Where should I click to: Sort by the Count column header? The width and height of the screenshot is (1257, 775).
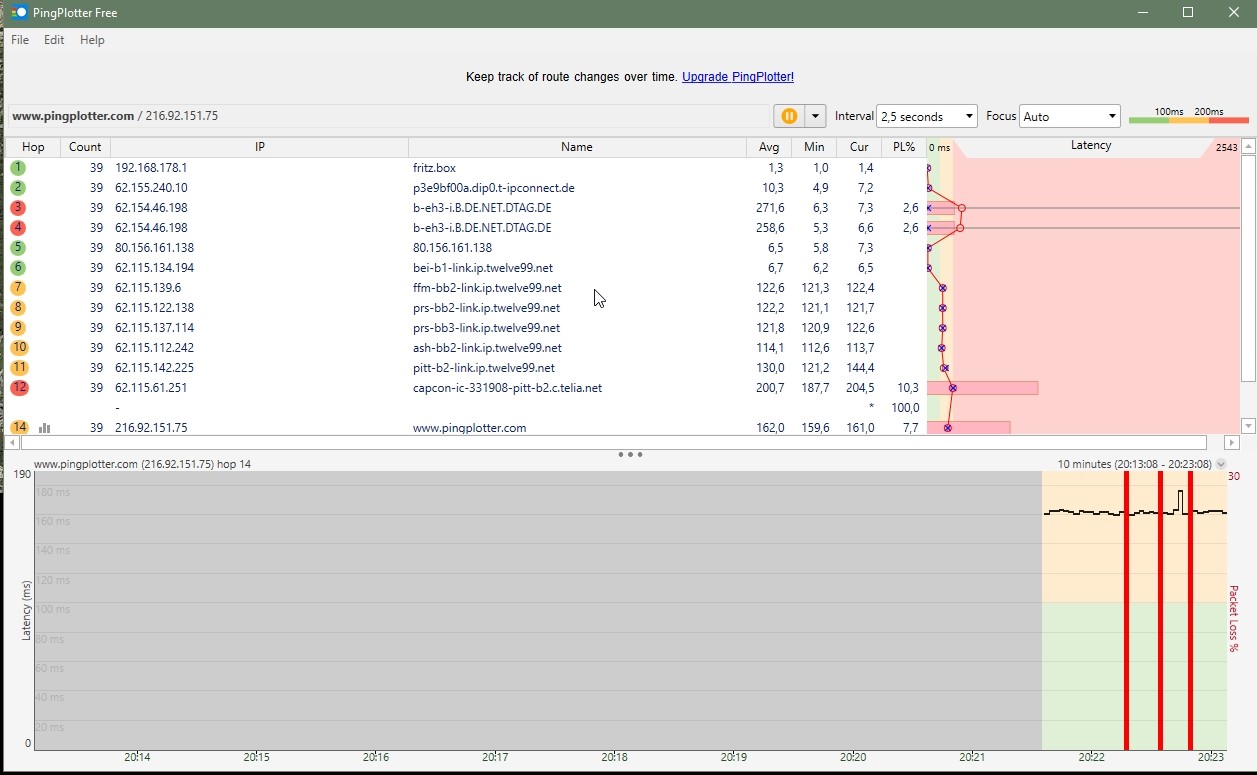[85, 147]
